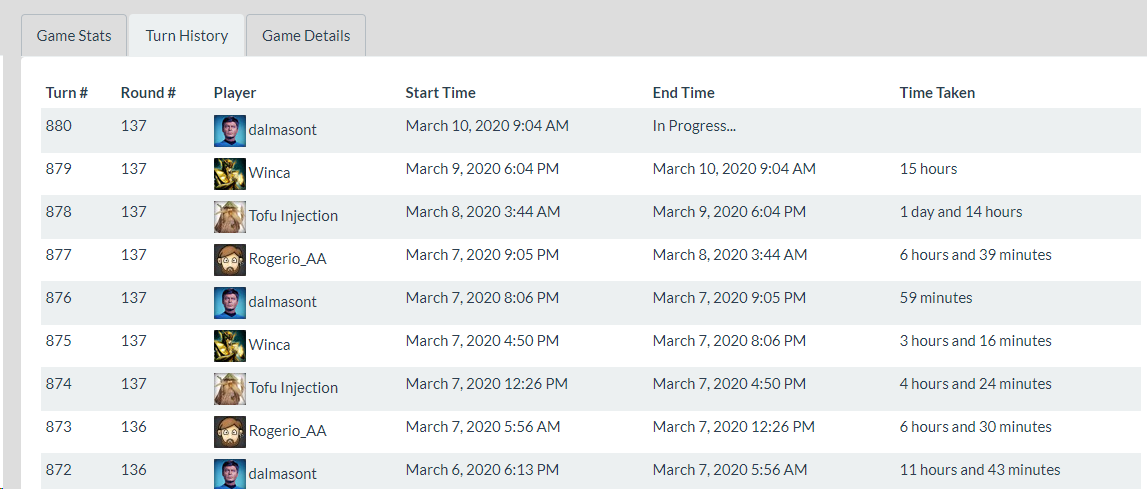Click Rogerio_AA name in turn 877

point(288,259)
